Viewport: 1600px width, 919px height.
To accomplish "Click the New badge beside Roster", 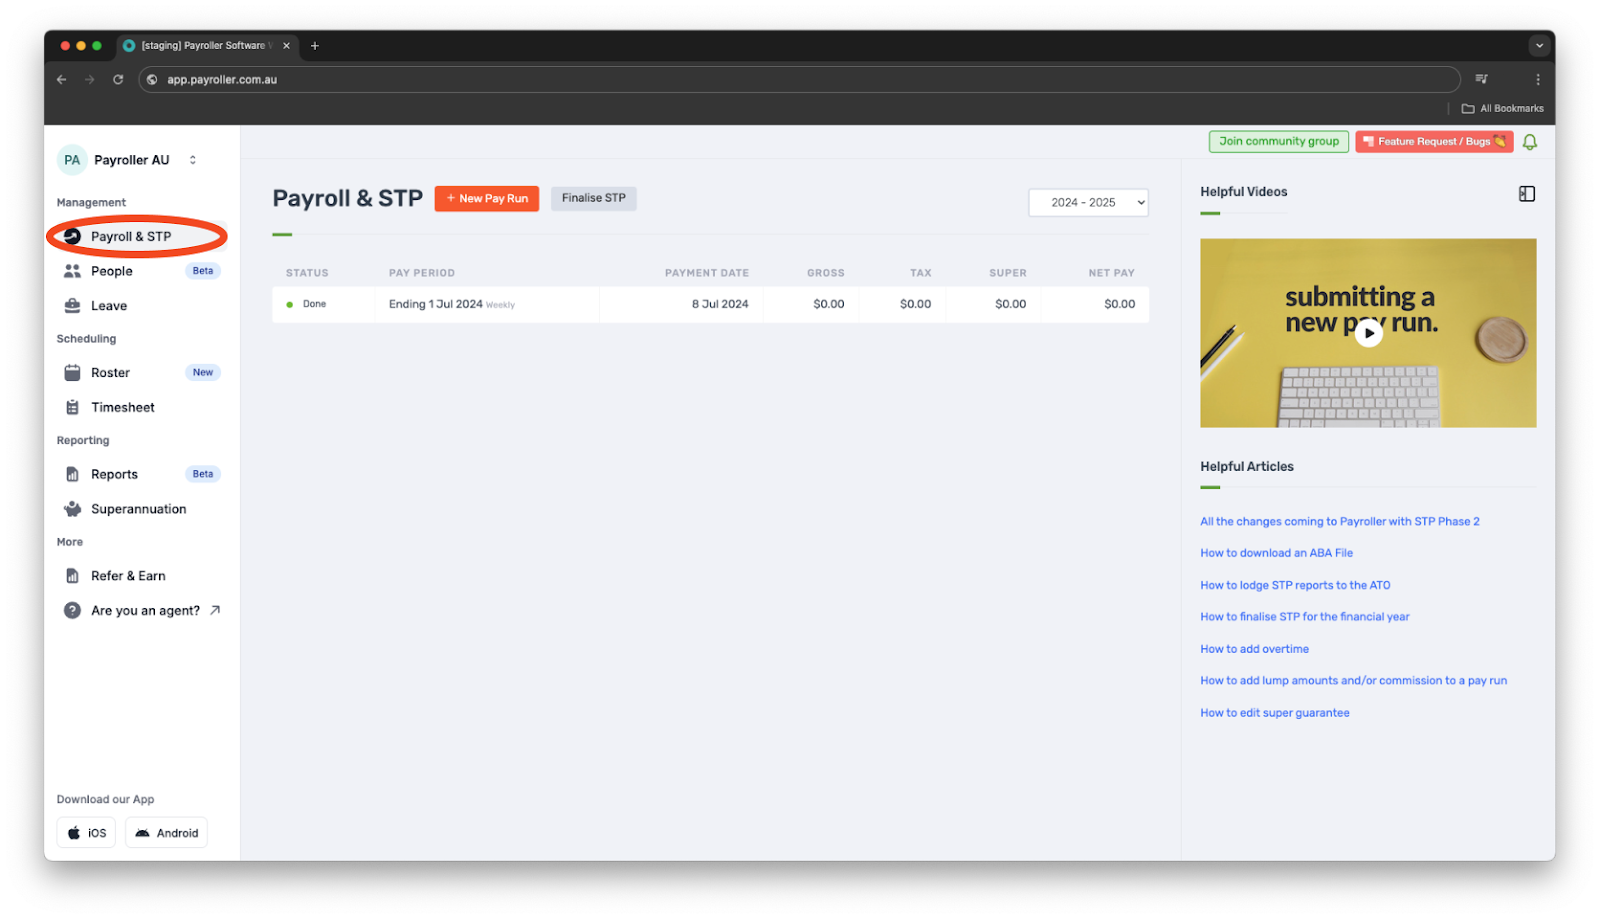I will click(203, 373).
